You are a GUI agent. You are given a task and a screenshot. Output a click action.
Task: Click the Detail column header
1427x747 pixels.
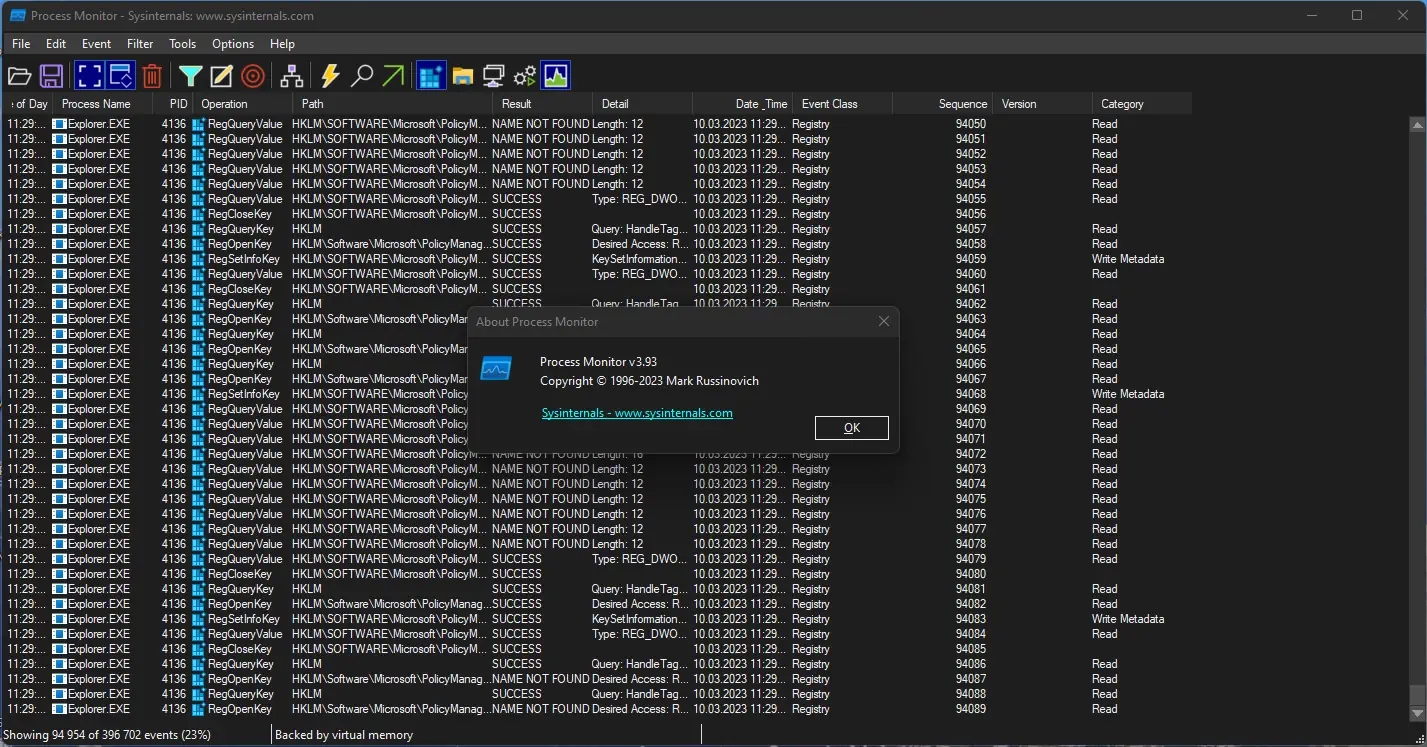642,104
